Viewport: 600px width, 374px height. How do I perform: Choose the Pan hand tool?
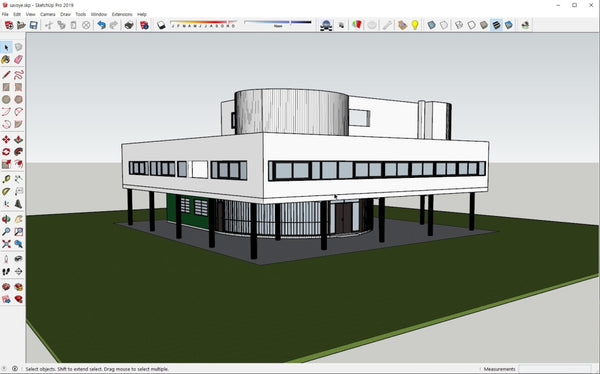pos(18,219)
